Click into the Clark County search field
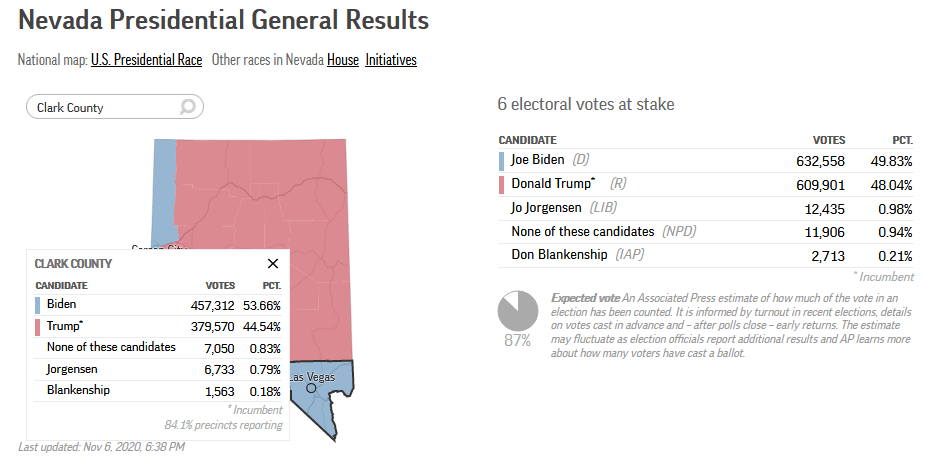 click(100, 107)
